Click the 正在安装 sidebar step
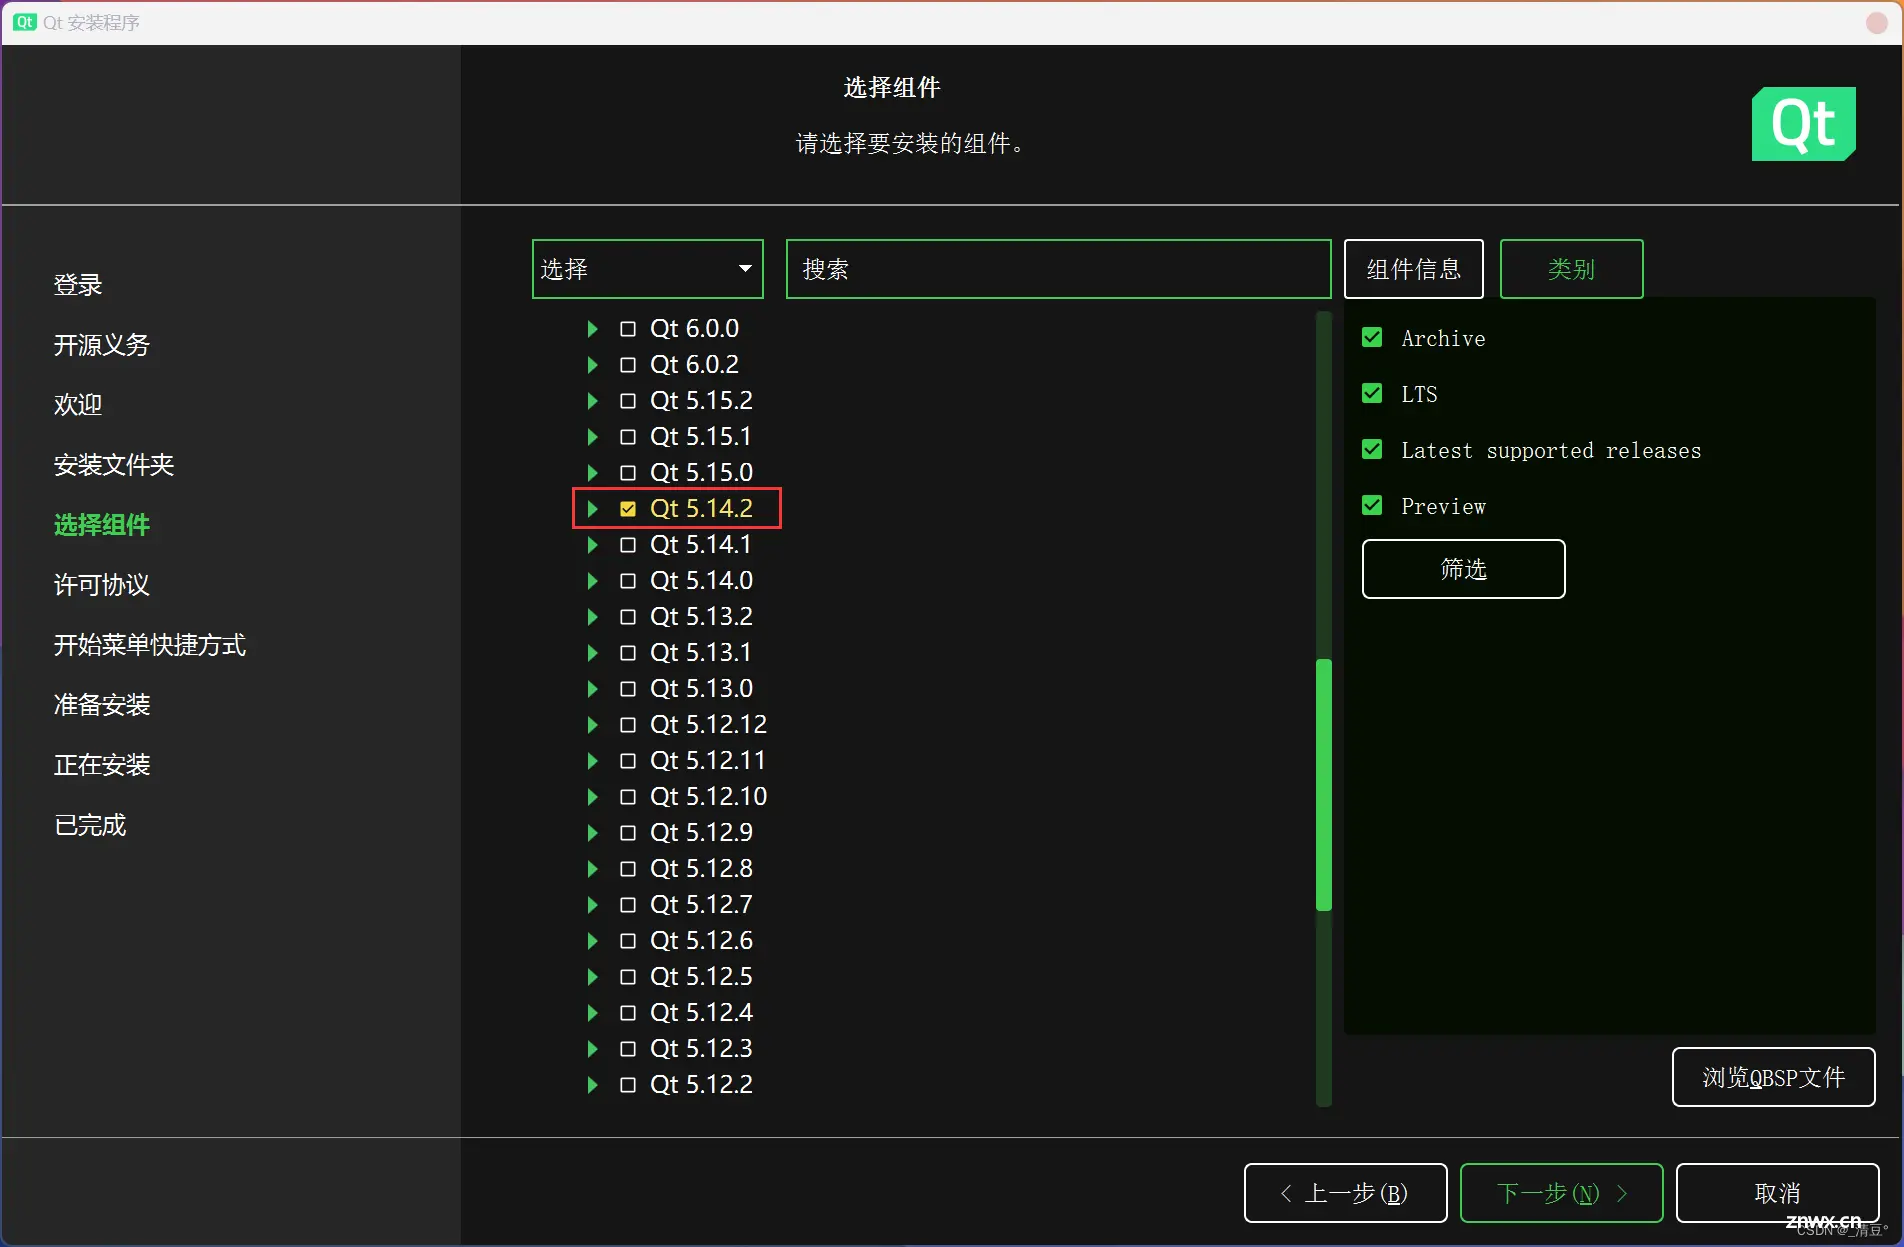The image size is (1904, 1247). click(x=102, y=765)
